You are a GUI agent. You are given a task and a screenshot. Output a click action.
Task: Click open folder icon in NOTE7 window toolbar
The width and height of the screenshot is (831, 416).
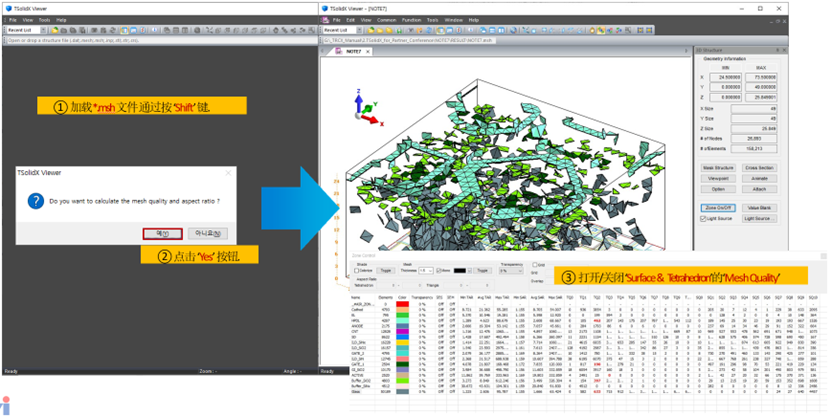point(371,30)
